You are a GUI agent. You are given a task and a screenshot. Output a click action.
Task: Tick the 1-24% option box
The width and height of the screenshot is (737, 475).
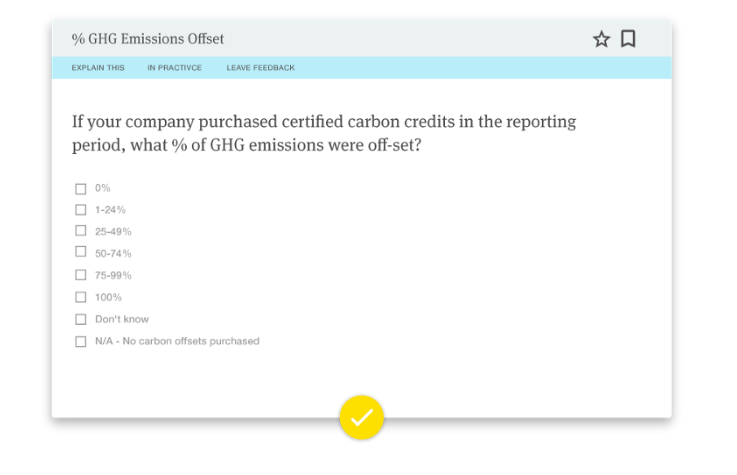[81, 210]
